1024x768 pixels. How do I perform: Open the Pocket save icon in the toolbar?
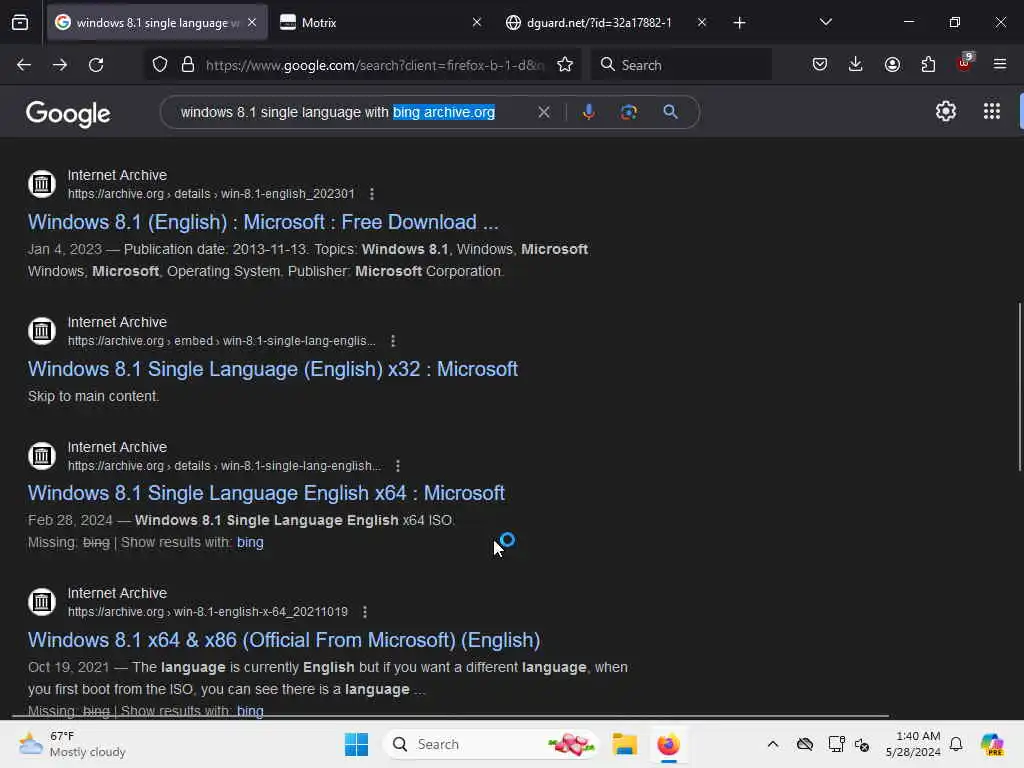pyautogui.click(x=820, y=65)
